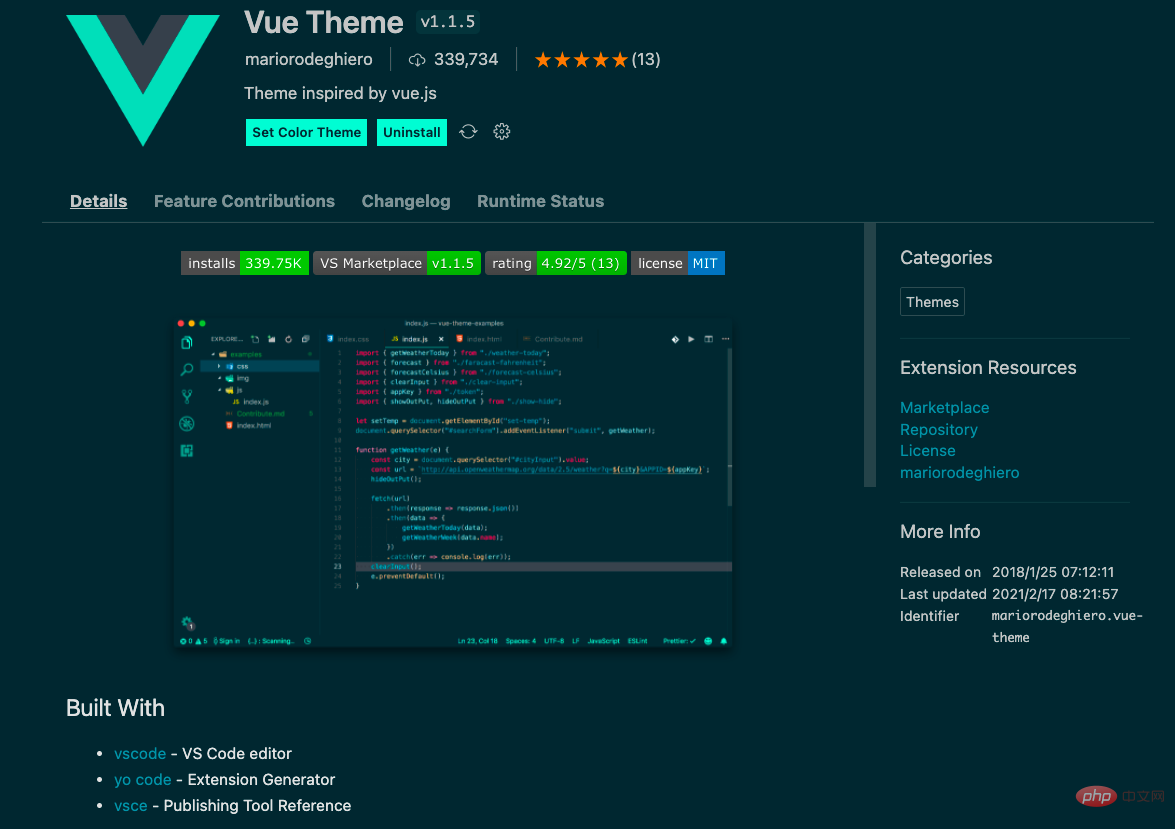Click the php中文网 watermark icon

click(x=1097, y=796)
